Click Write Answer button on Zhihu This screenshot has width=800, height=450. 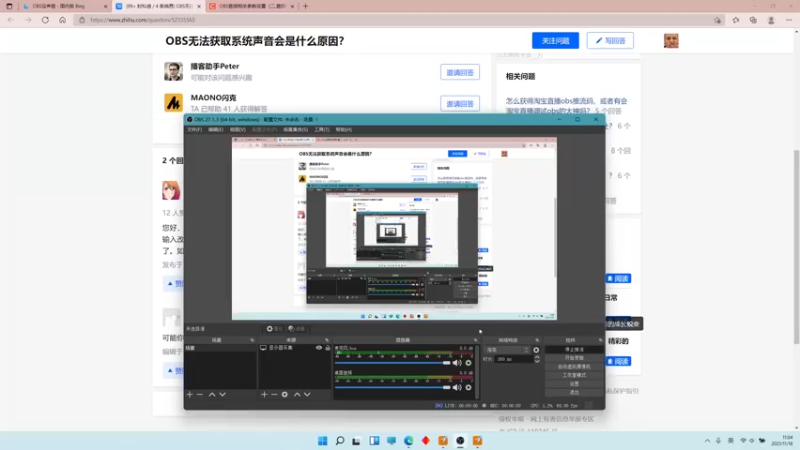(x=610, y=40)
